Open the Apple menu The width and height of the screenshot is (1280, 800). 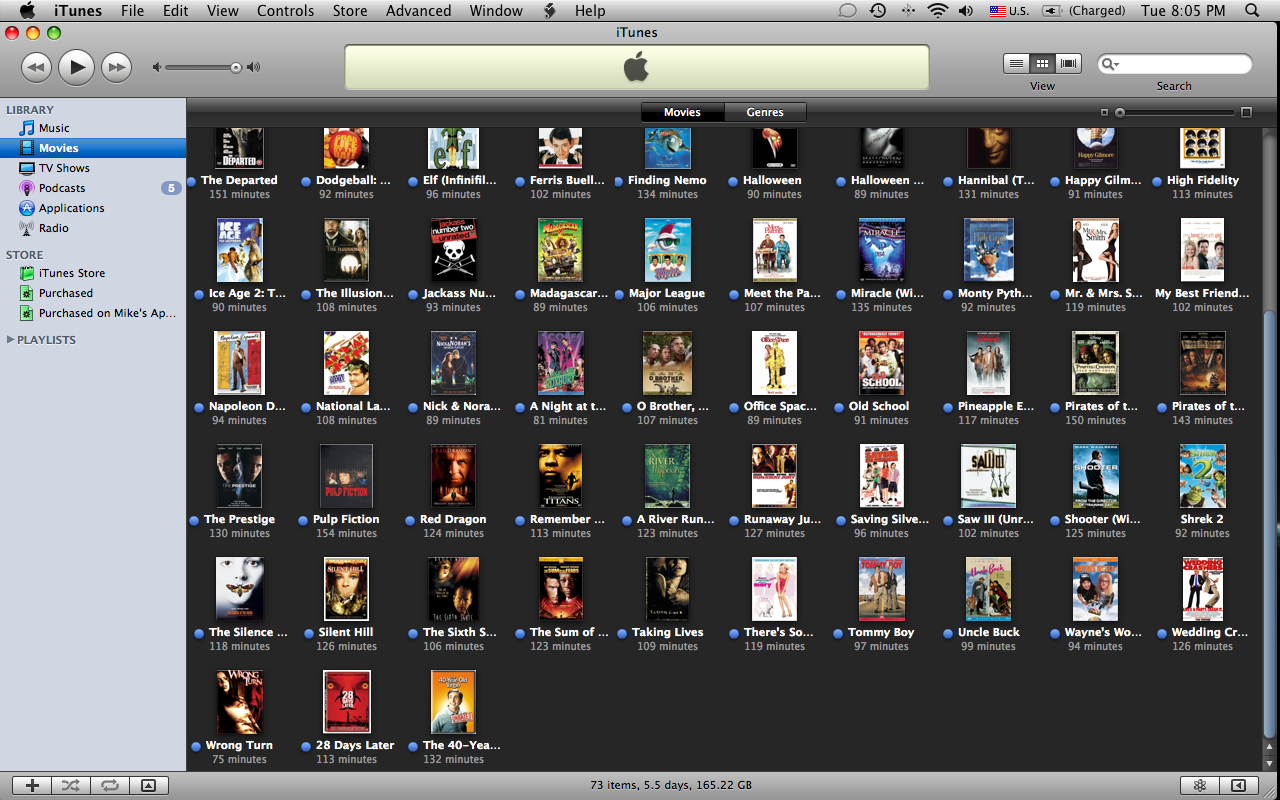27,11
